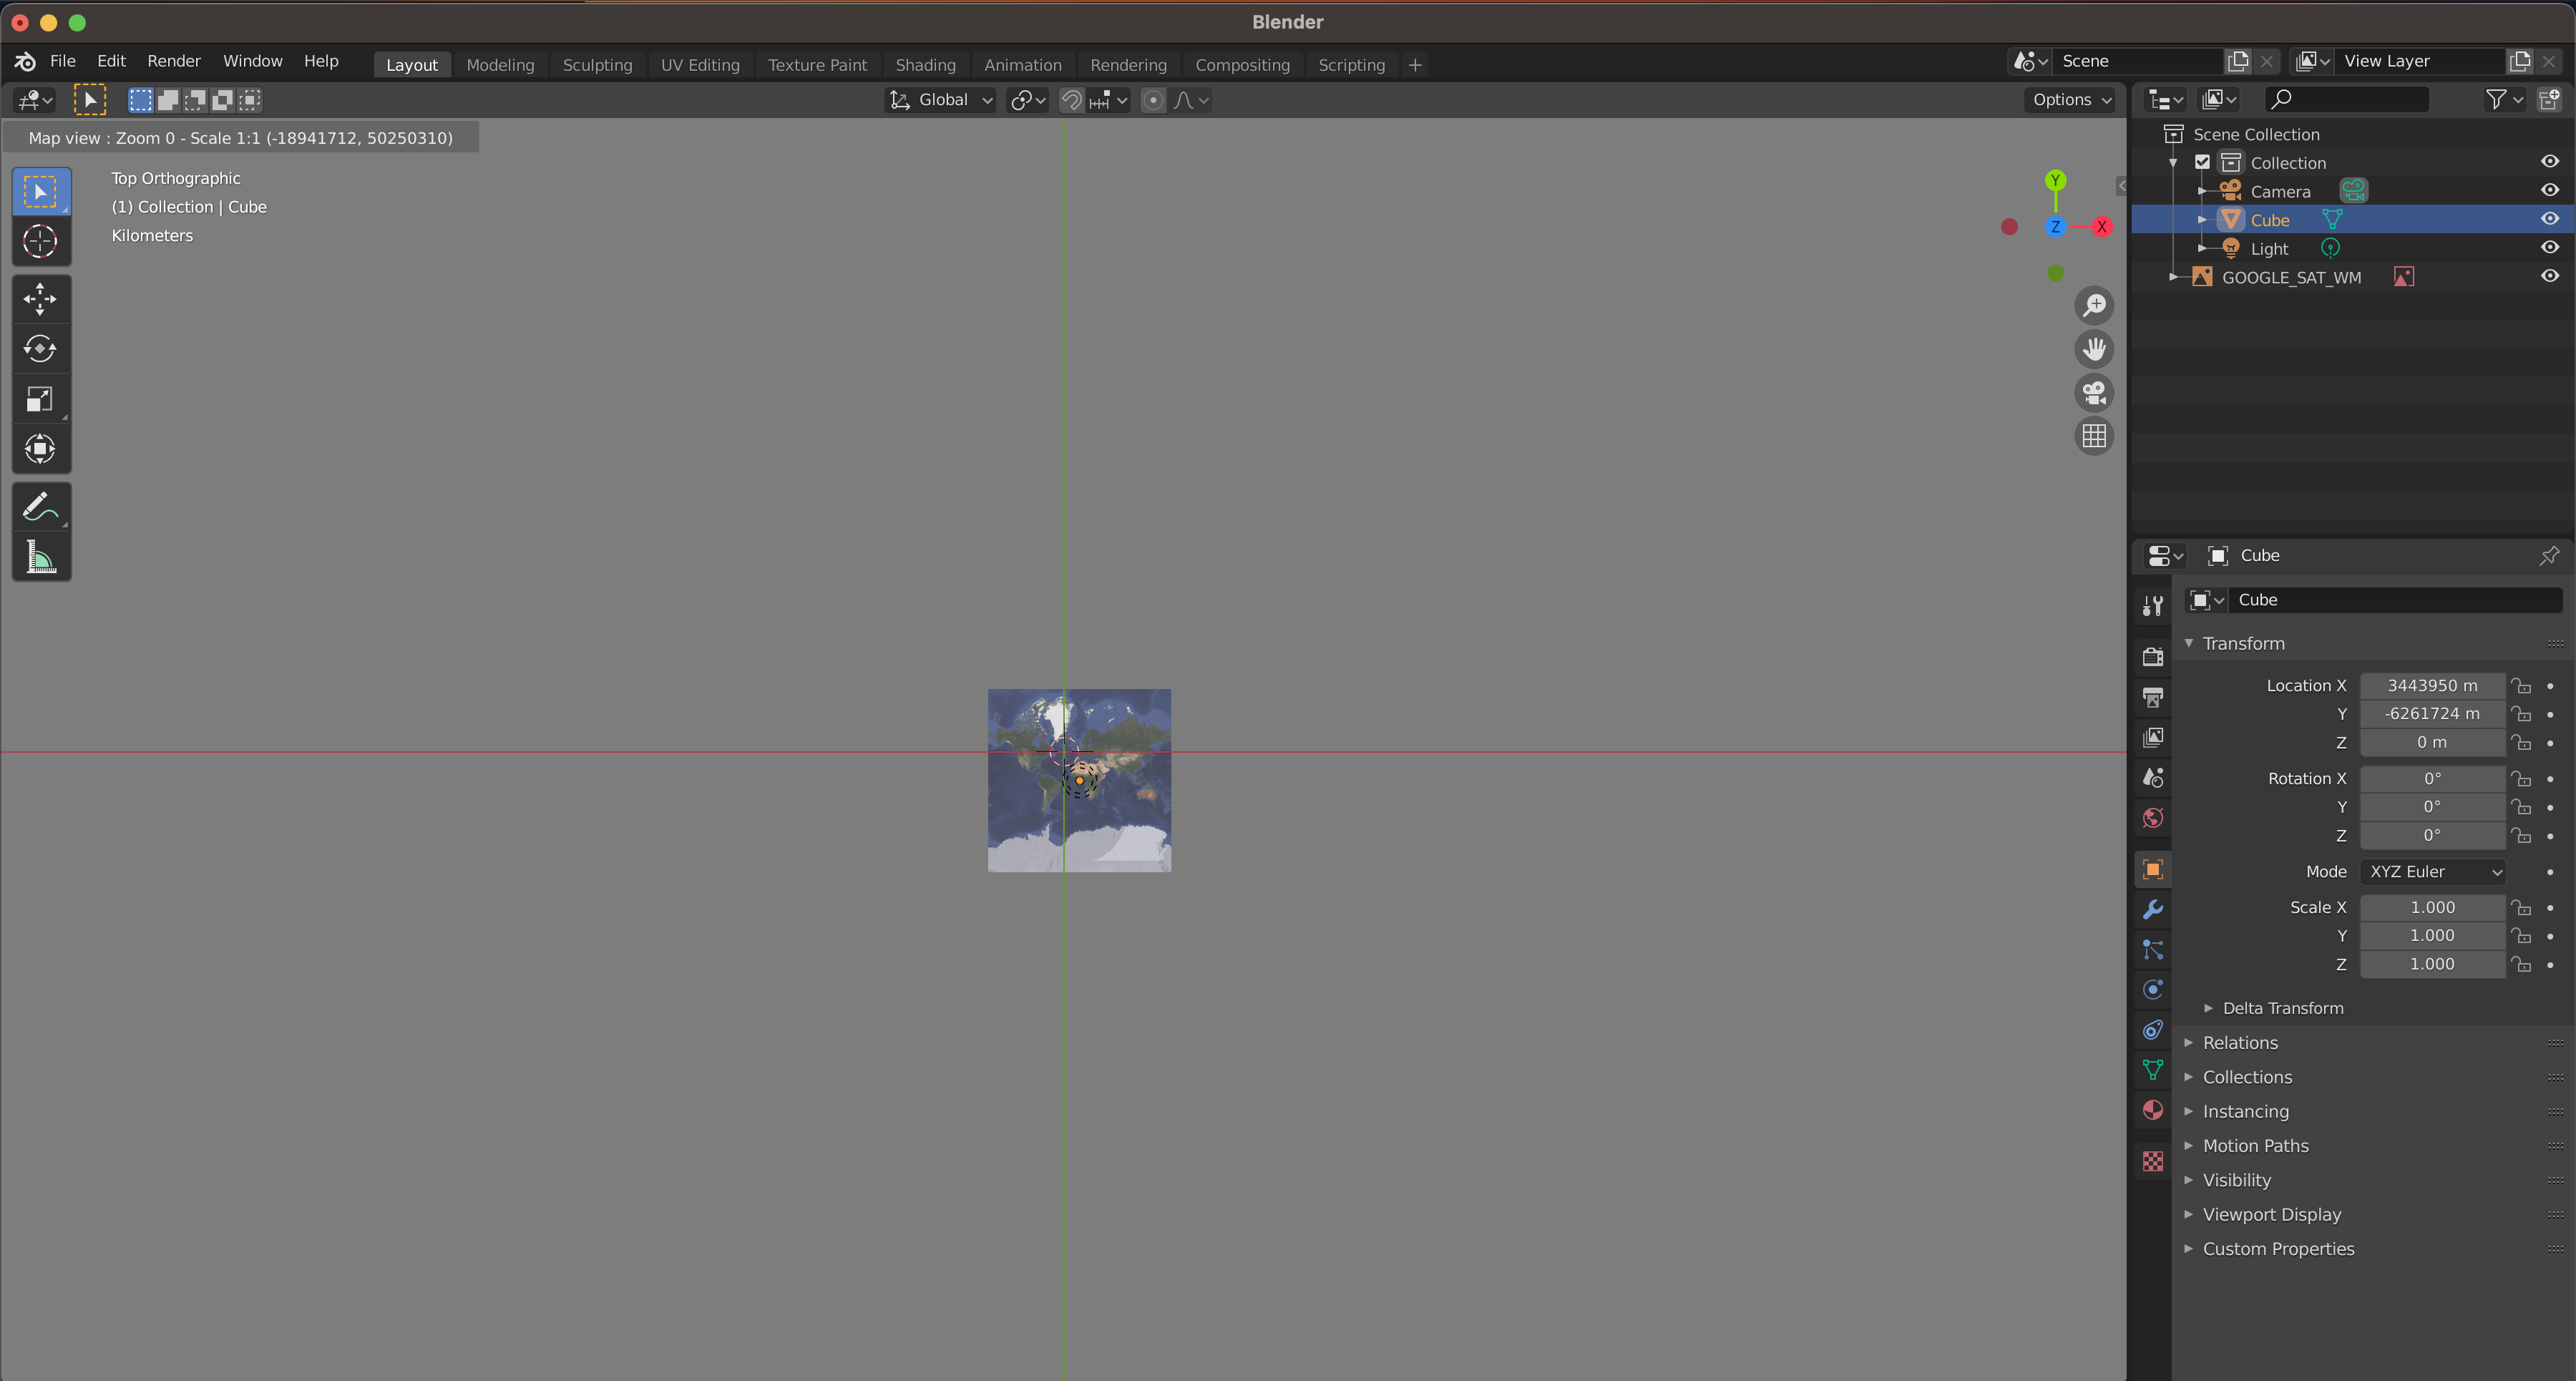Viewport: 2576px width, 1381px height.
Task: Open the Modifier properties wrench tab
Action: point(2153,909)
